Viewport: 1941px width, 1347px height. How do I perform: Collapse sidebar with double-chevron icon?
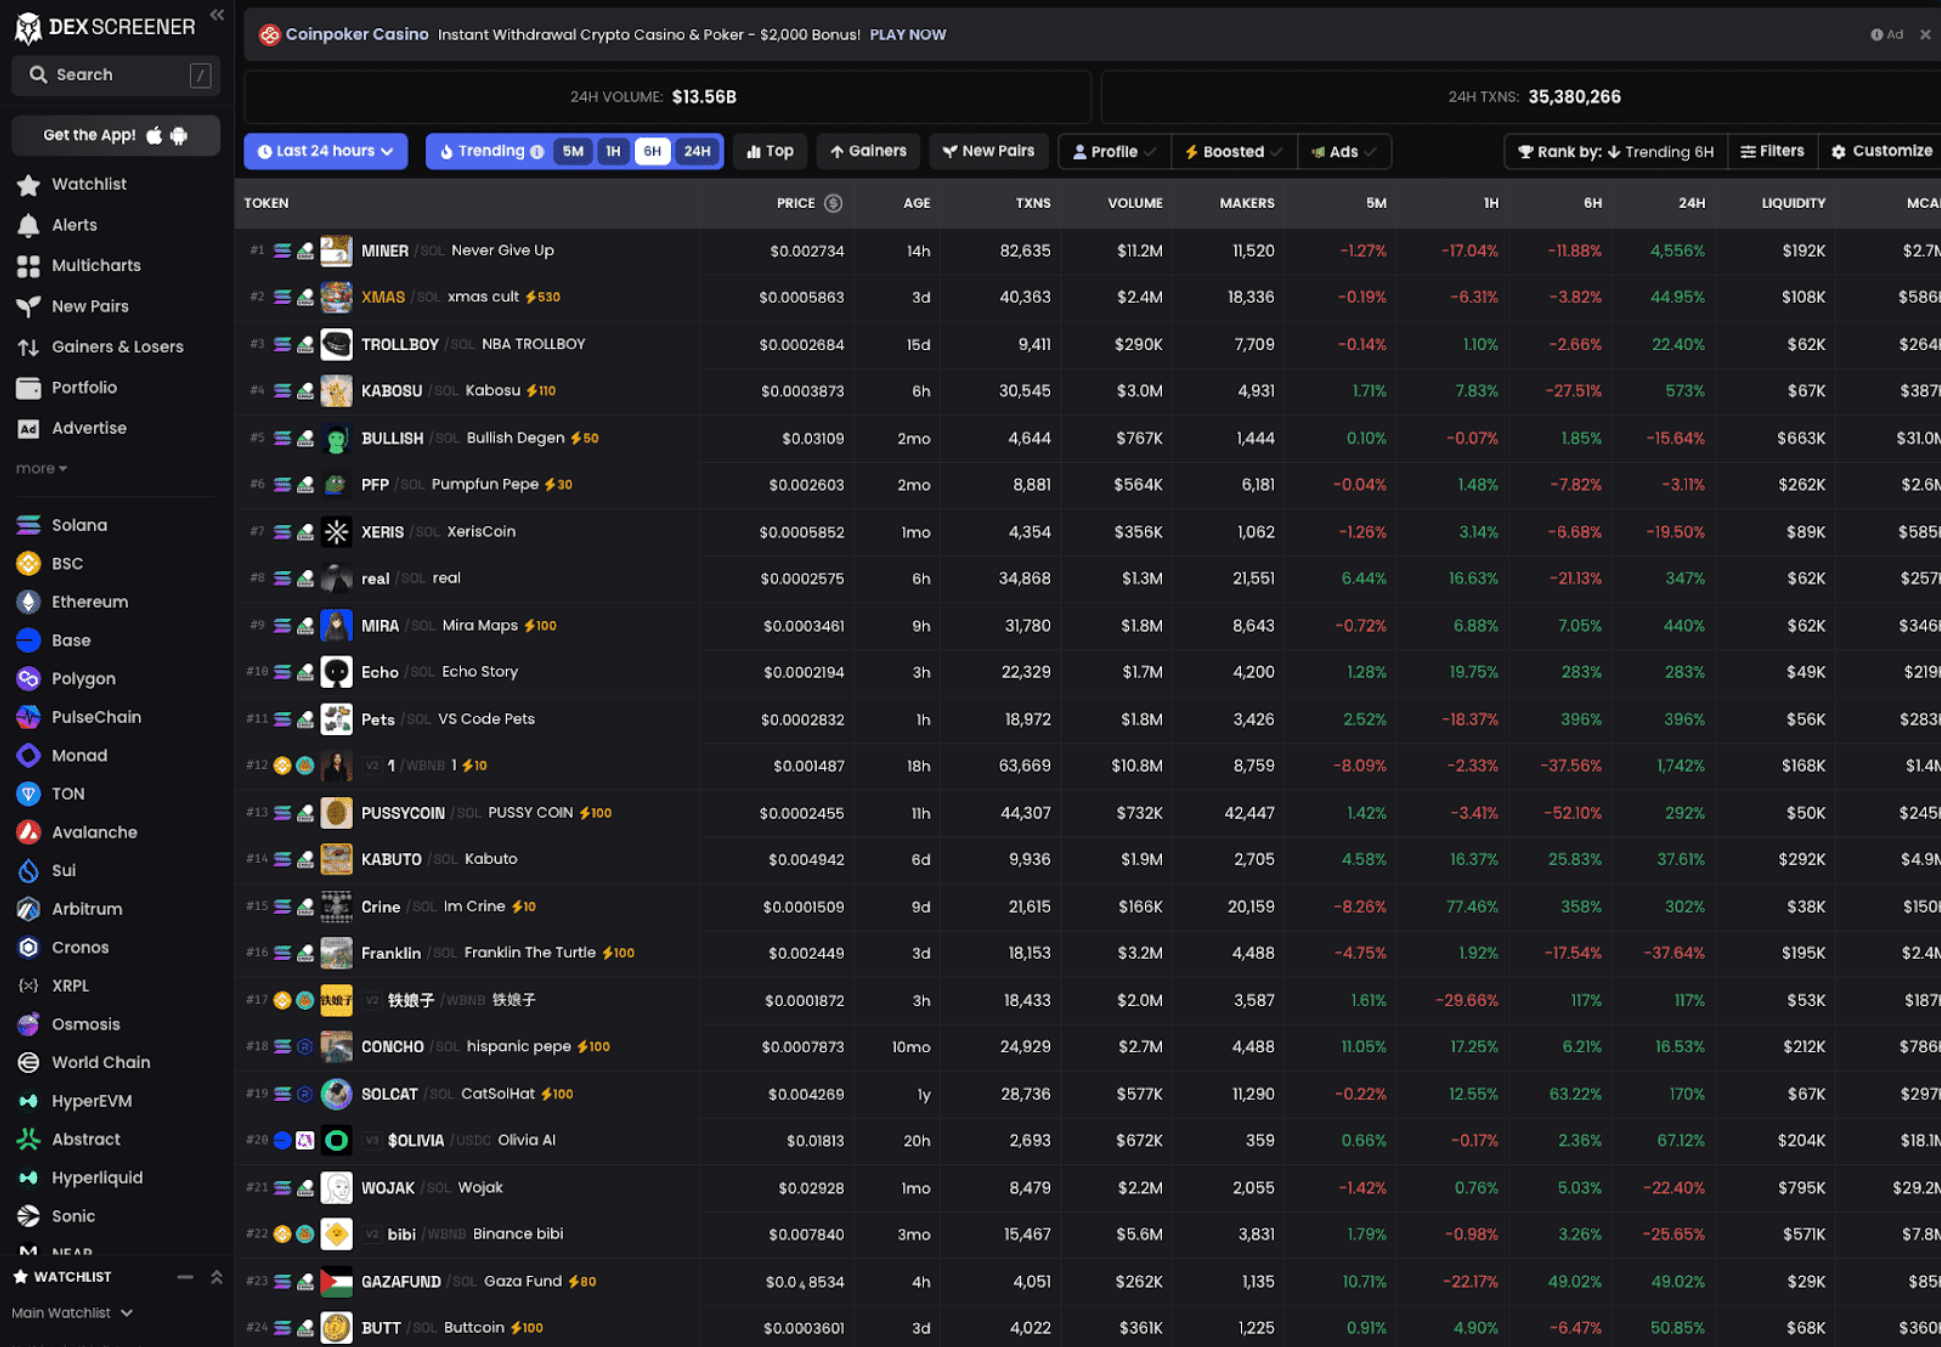tap(217, 14)
